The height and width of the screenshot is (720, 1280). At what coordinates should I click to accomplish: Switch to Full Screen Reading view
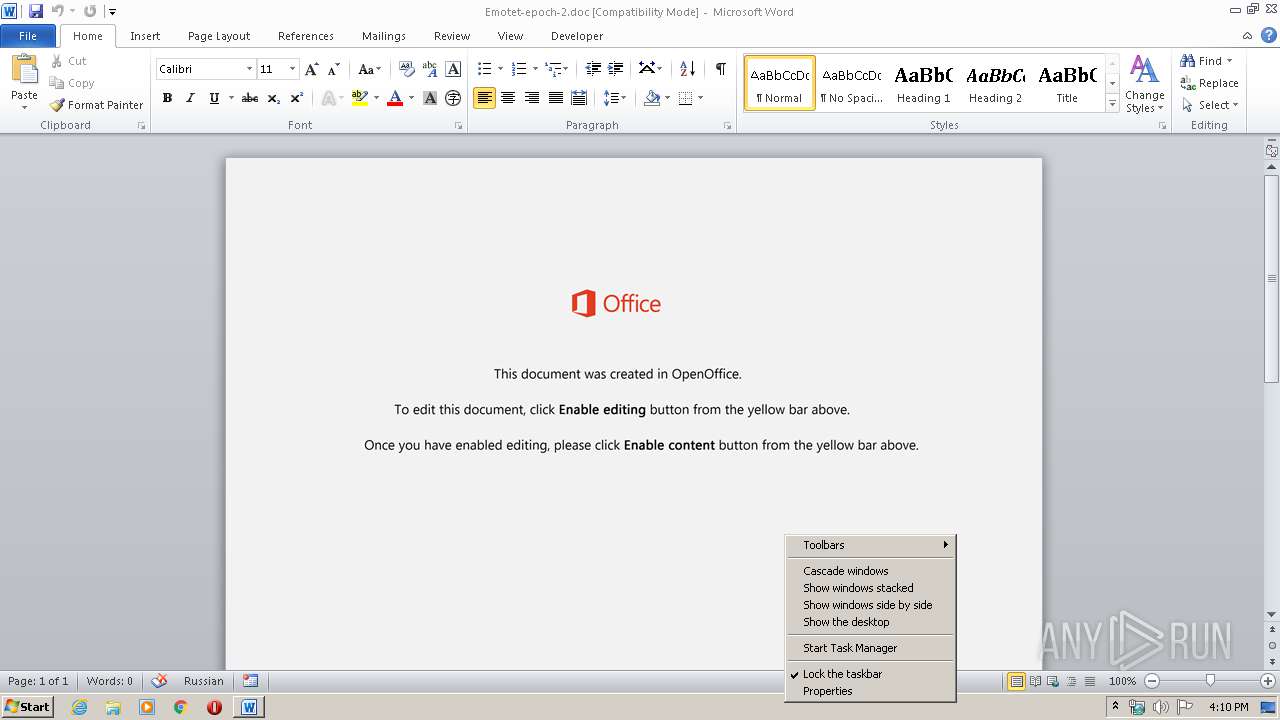[1035, 681]
